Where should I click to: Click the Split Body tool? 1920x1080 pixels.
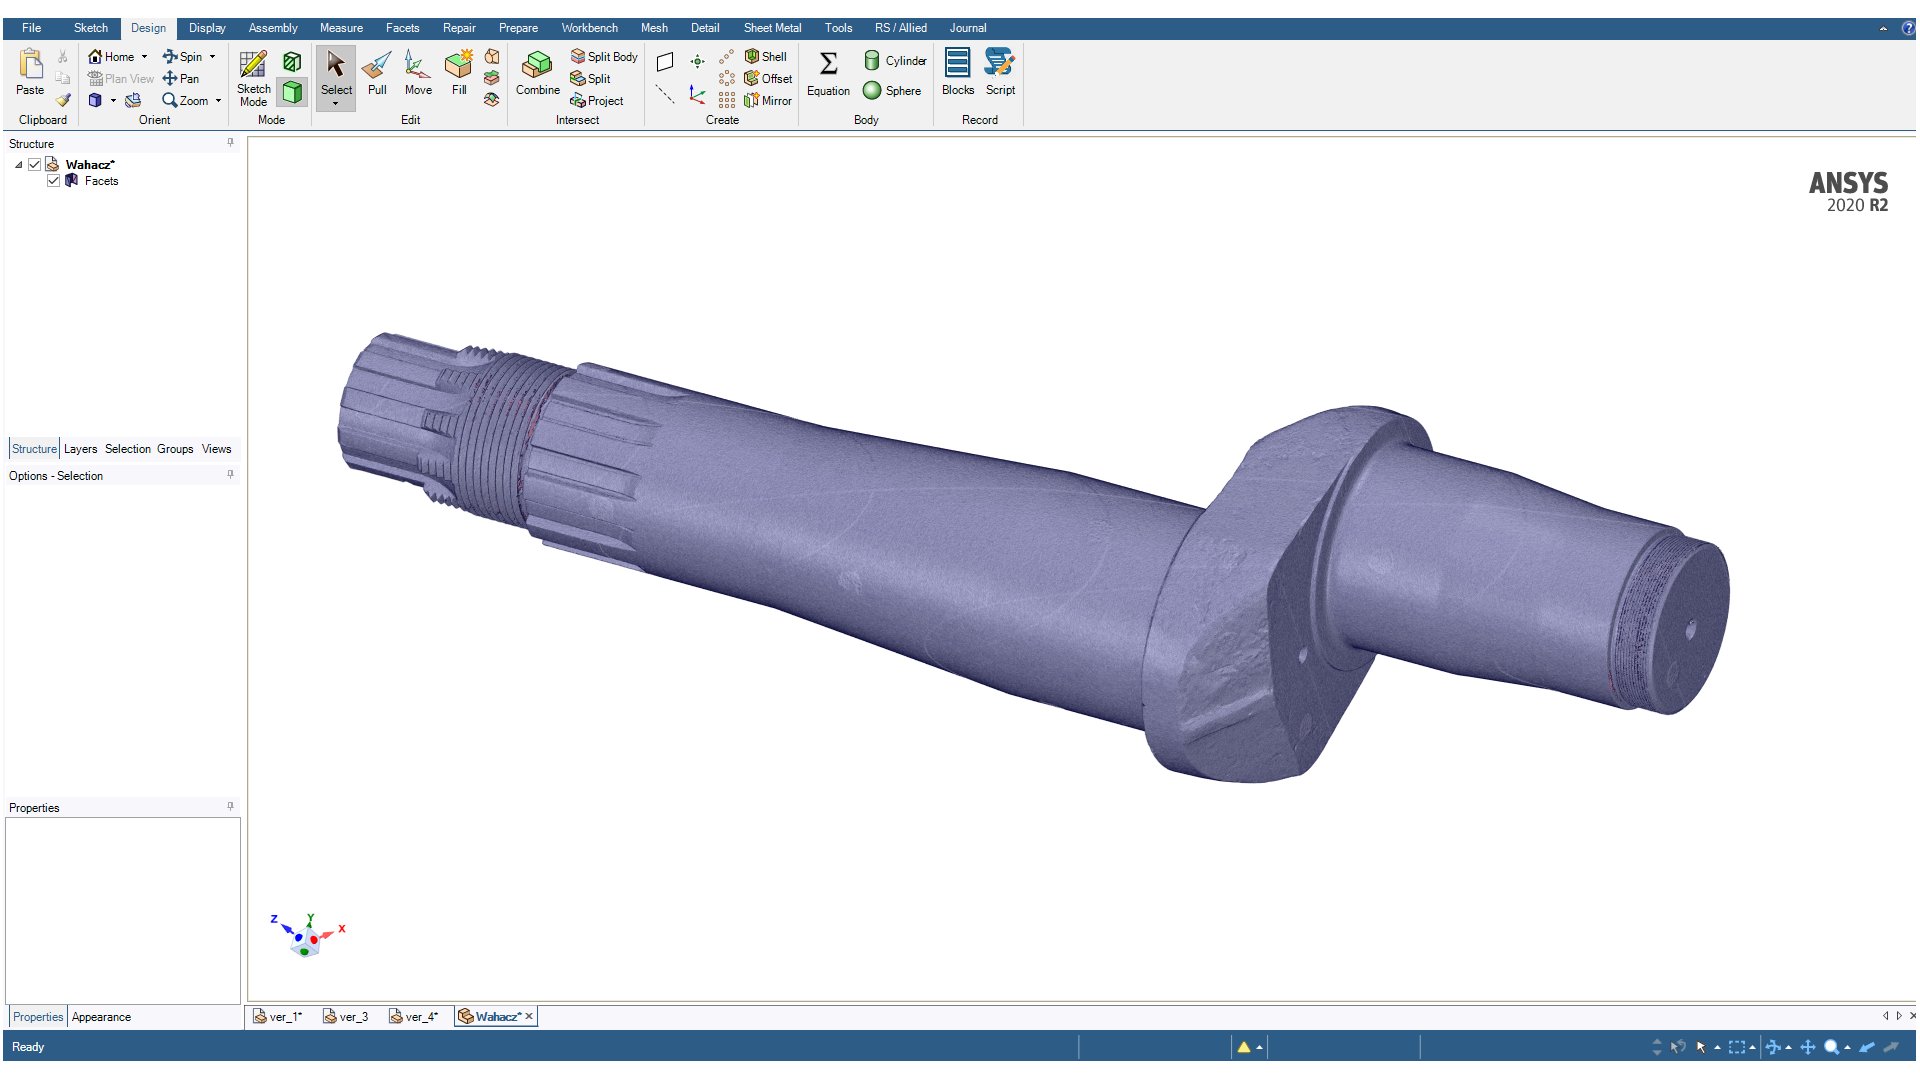tap(604, 57)
